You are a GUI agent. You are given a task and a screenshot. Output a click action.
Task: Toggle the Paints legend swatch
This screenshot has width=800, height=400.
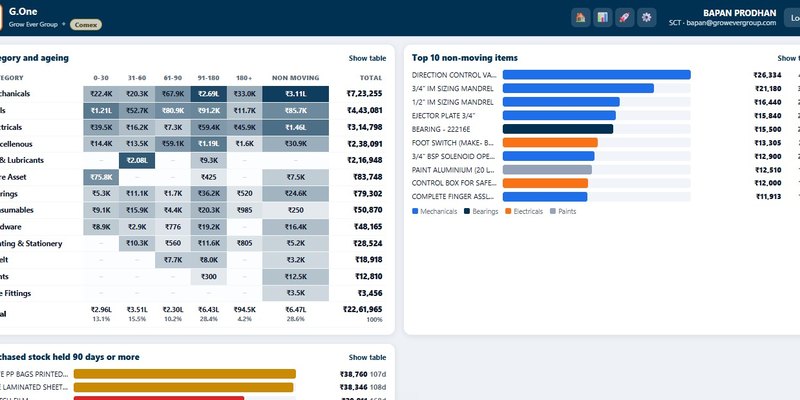tap(553, 211)
